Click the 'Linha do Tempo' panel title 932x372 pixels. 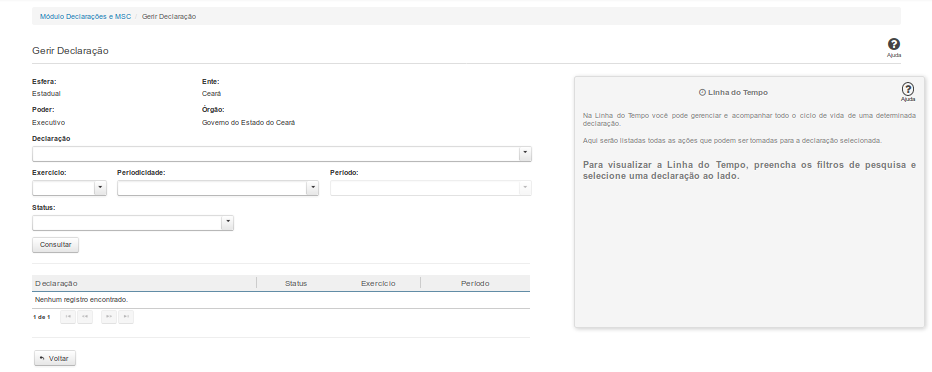(x=738, y=93)
